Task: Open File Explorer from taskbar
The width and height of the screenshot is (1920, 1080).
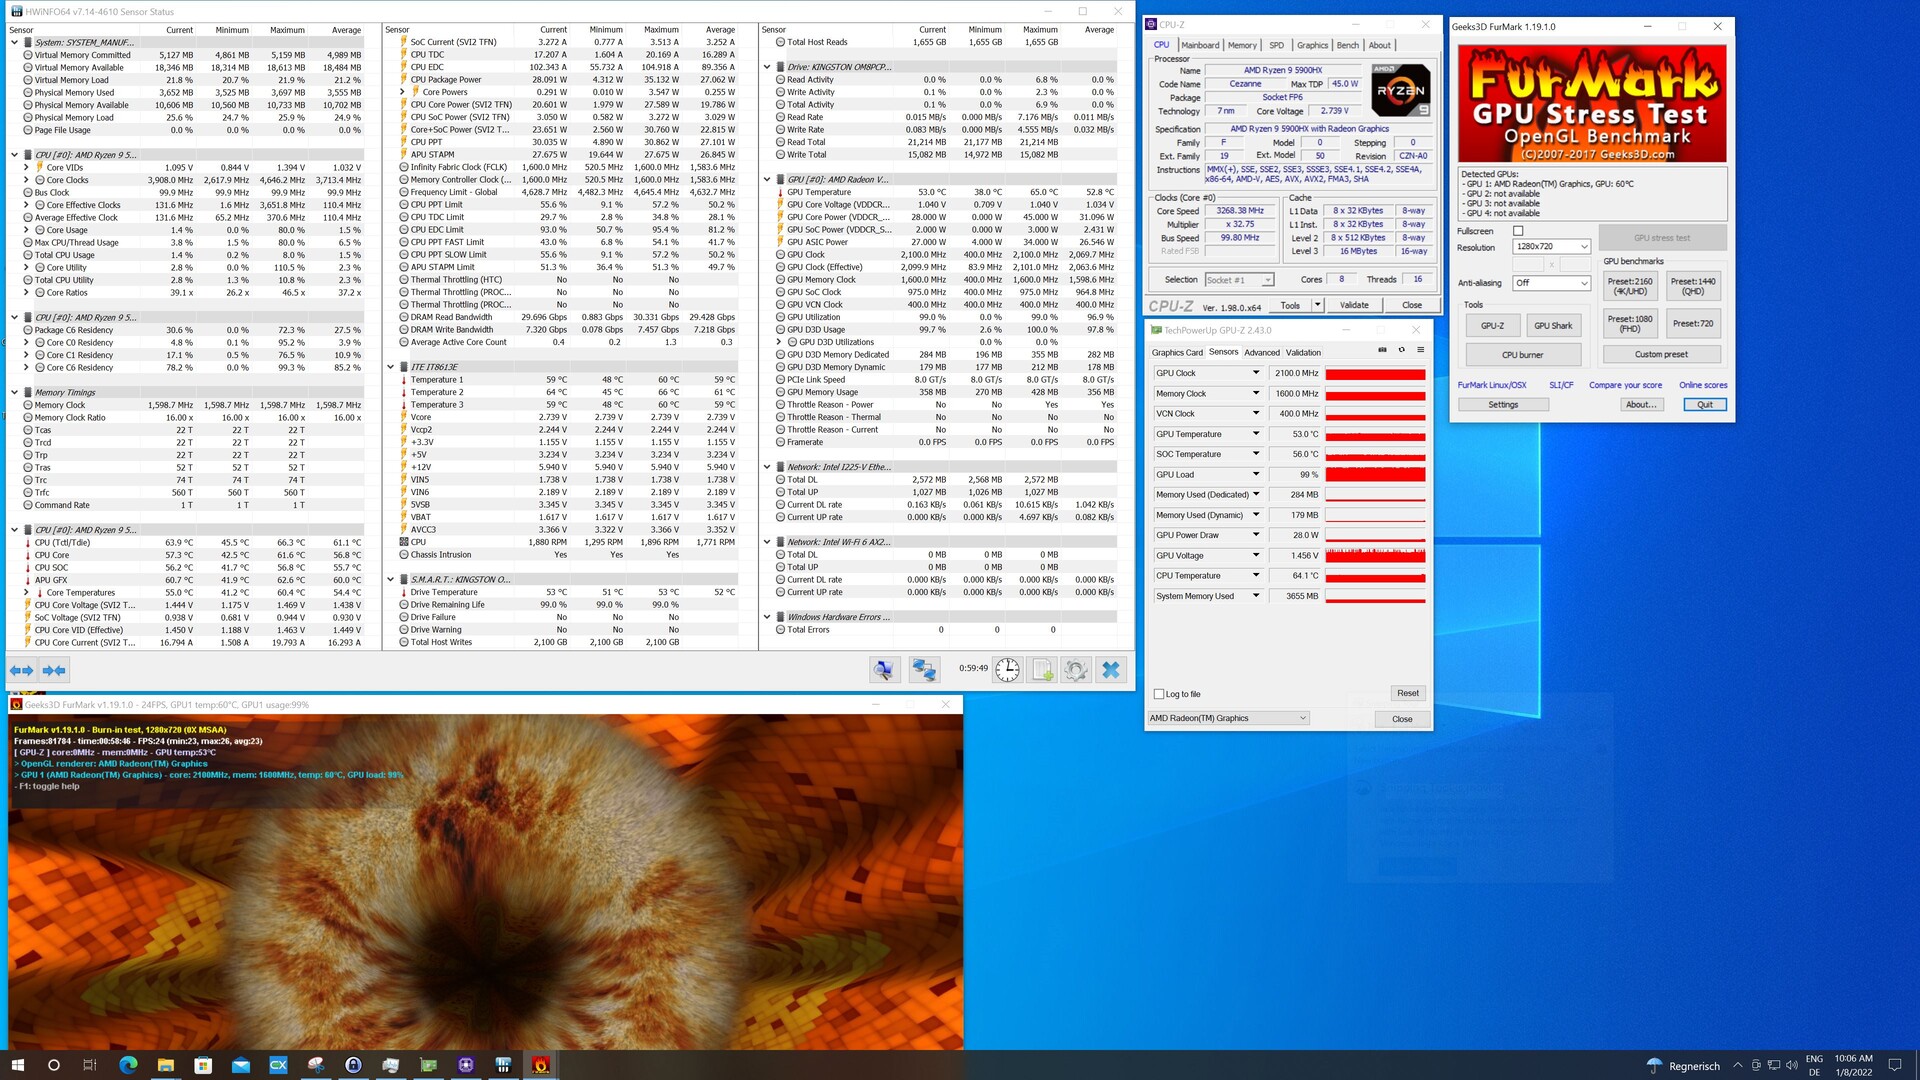Action: [166, 1065]
